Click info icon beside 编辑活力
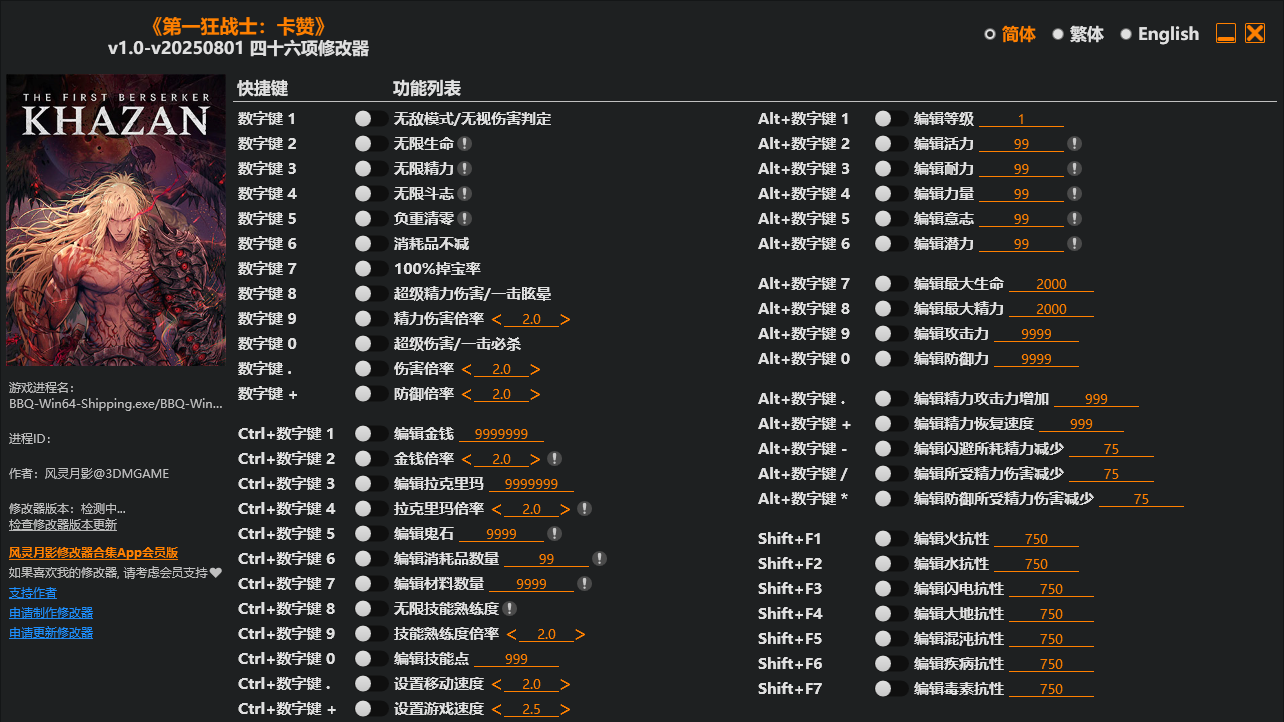 [1074, 144]
